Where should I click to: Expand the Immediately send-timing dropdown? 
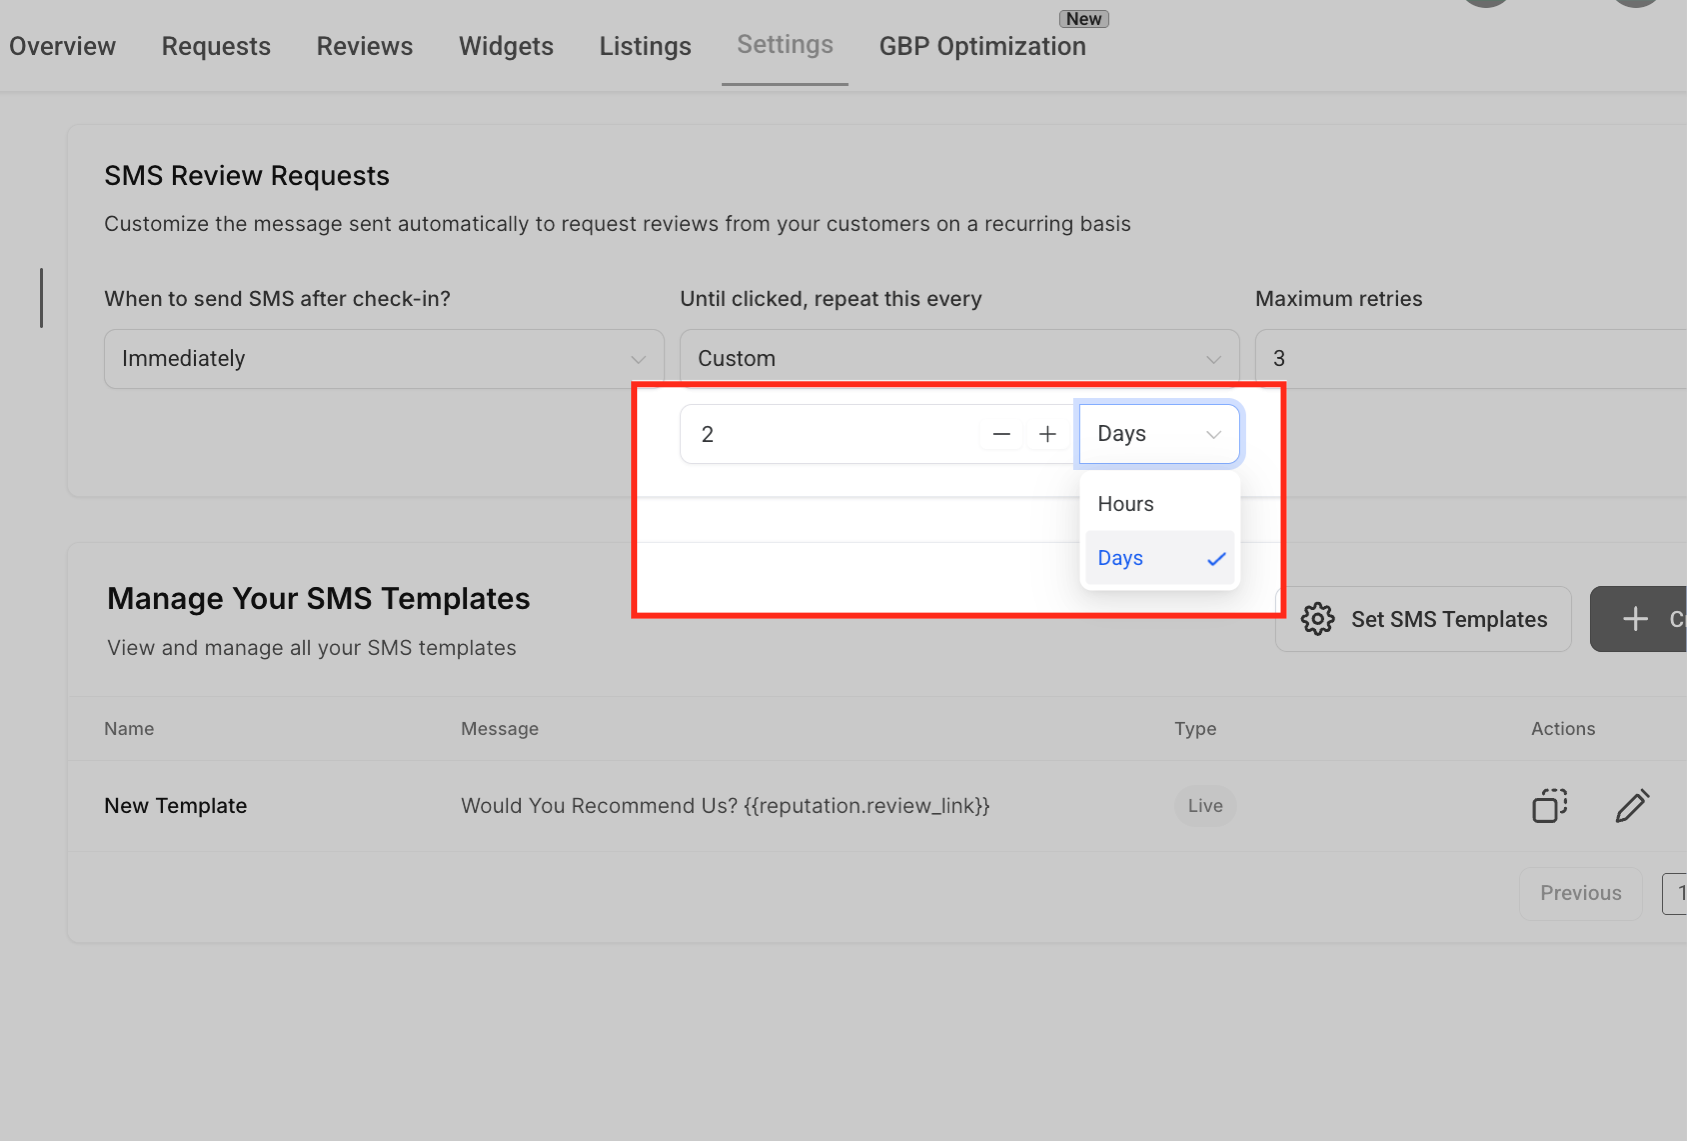384,359
